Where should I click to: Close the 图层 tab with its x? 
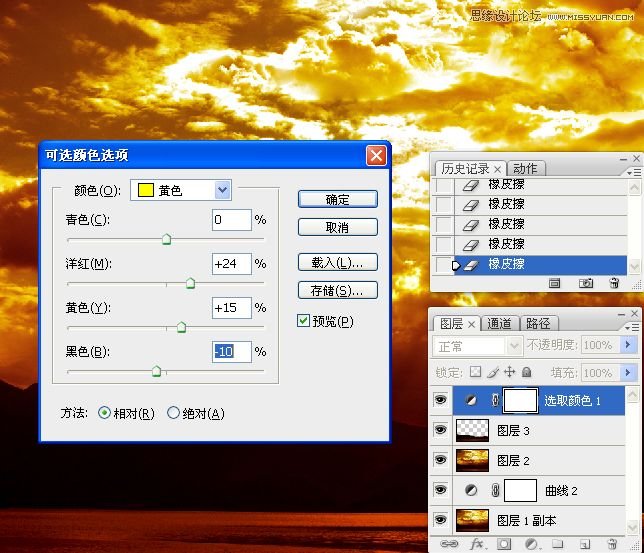pos(472,325)
